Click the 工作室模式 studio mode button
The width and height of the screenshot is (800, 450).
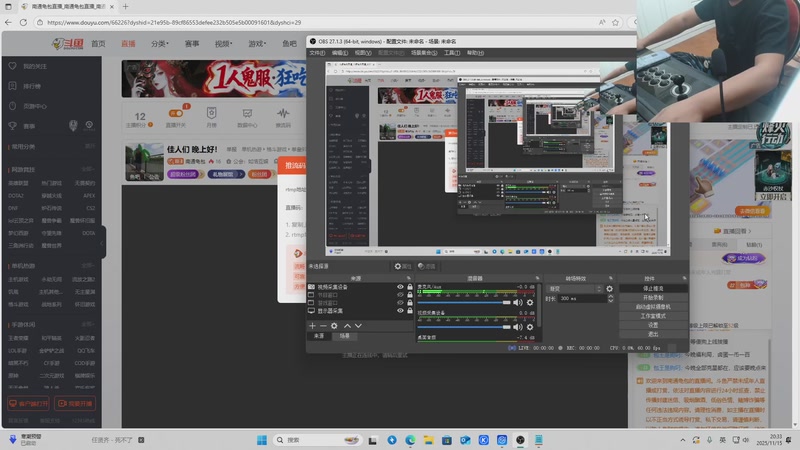click(x=653, y=316)
